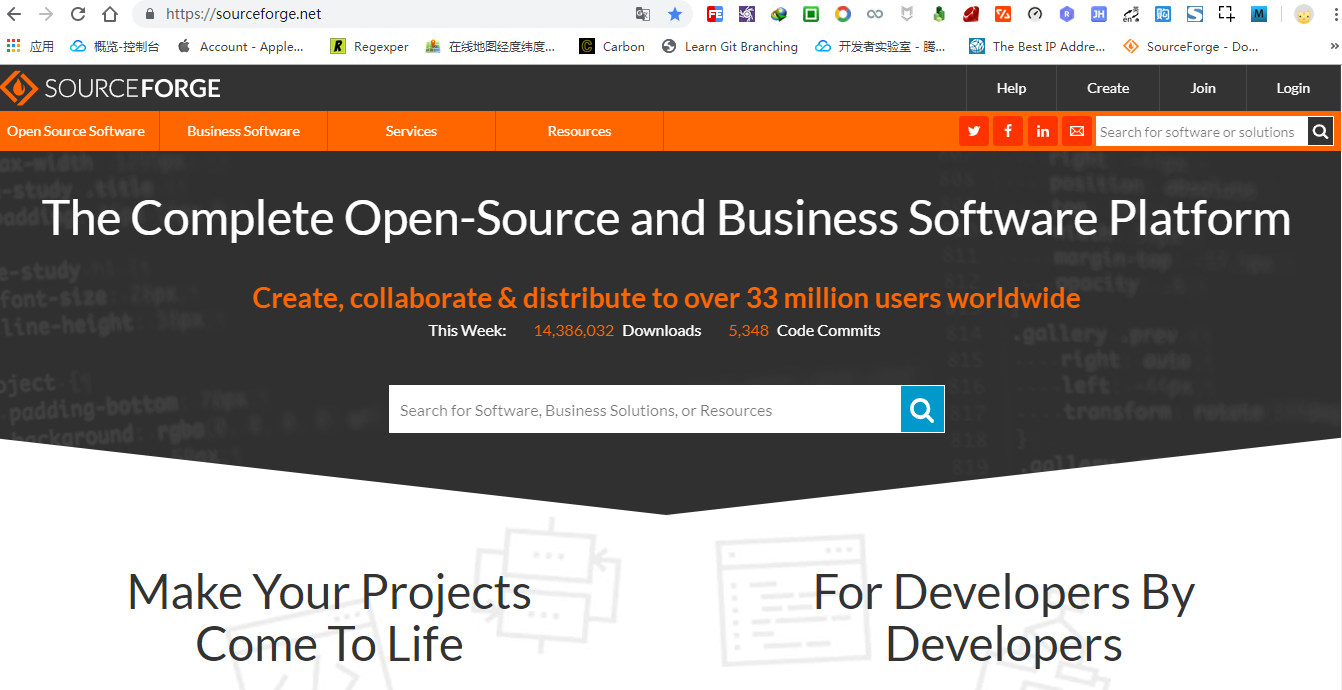Click the header search magnifier icon

click(1320, 131)
